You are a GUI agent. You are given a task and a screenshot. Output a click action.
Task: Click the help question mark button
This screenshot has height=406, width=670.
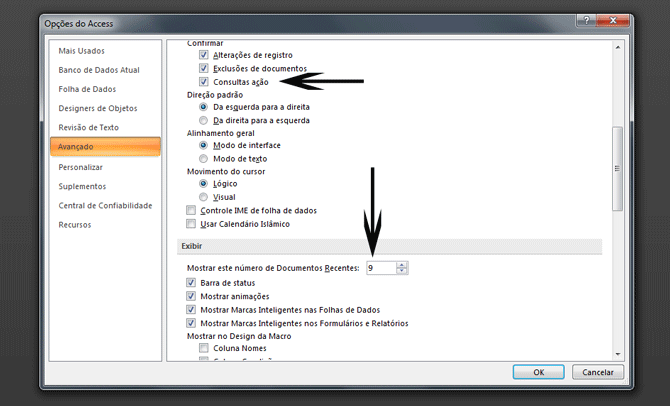[x=586, y=20]
